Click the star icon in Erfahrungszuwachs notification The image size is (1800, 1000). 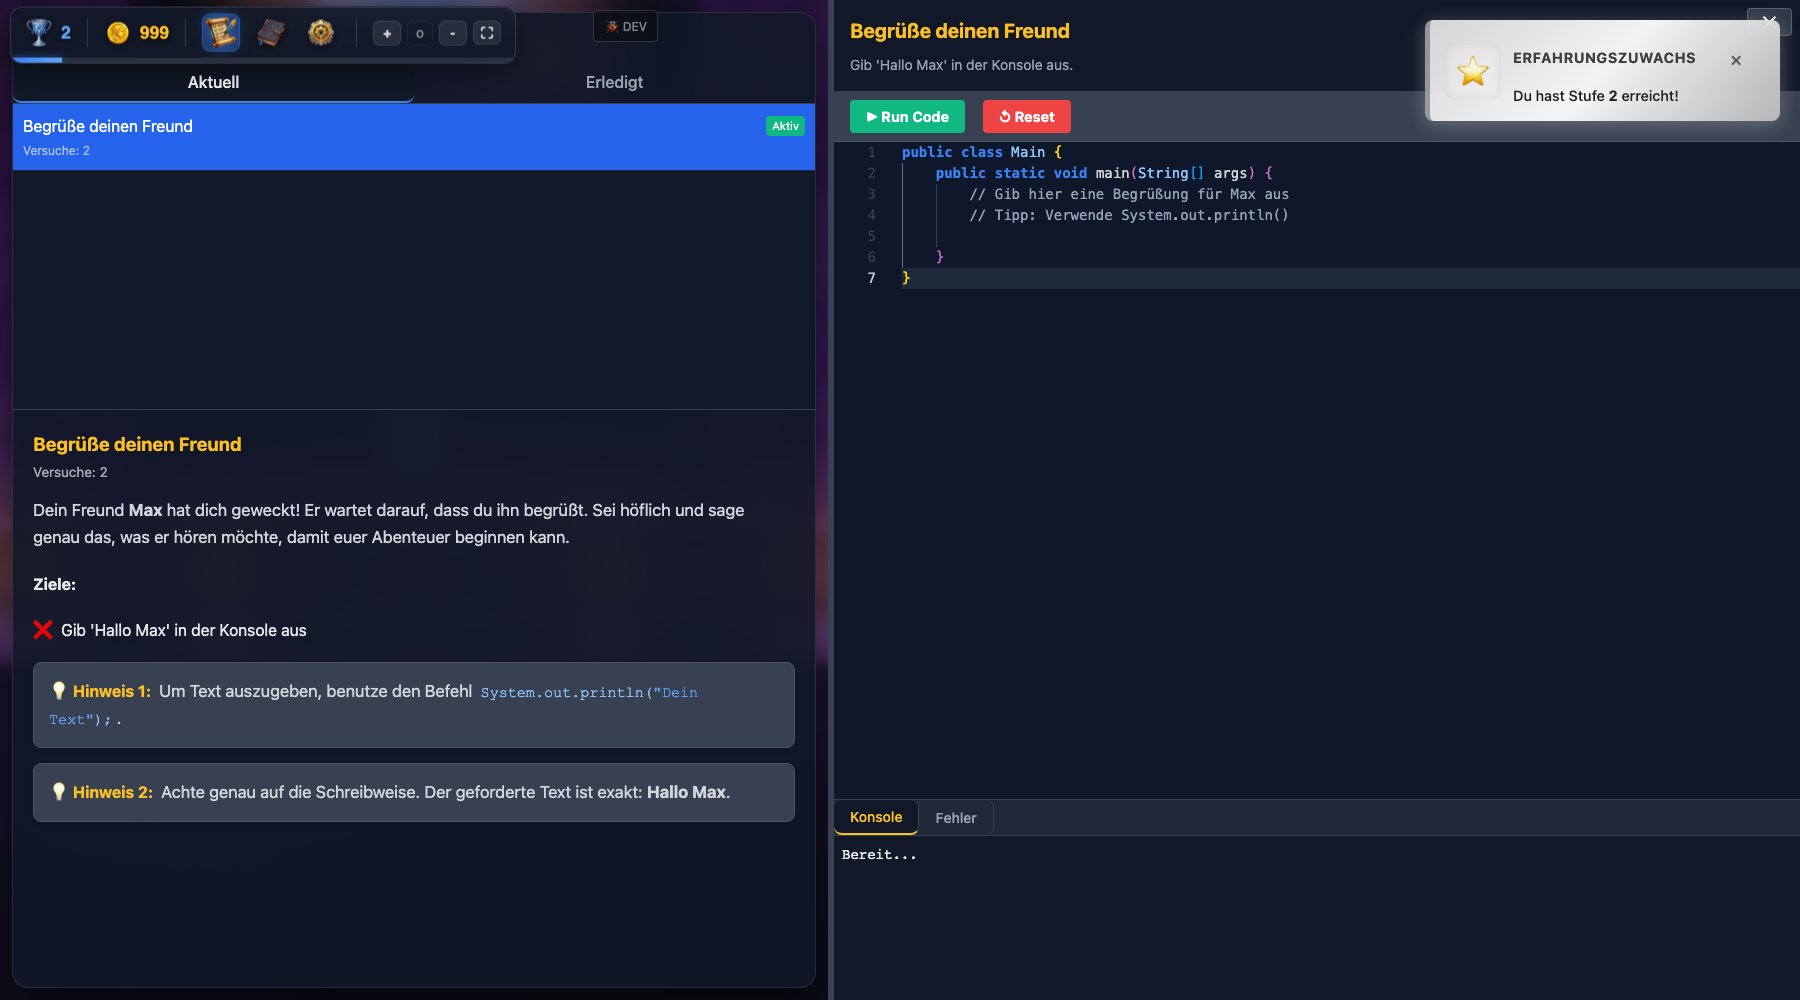pos(1472,70)
